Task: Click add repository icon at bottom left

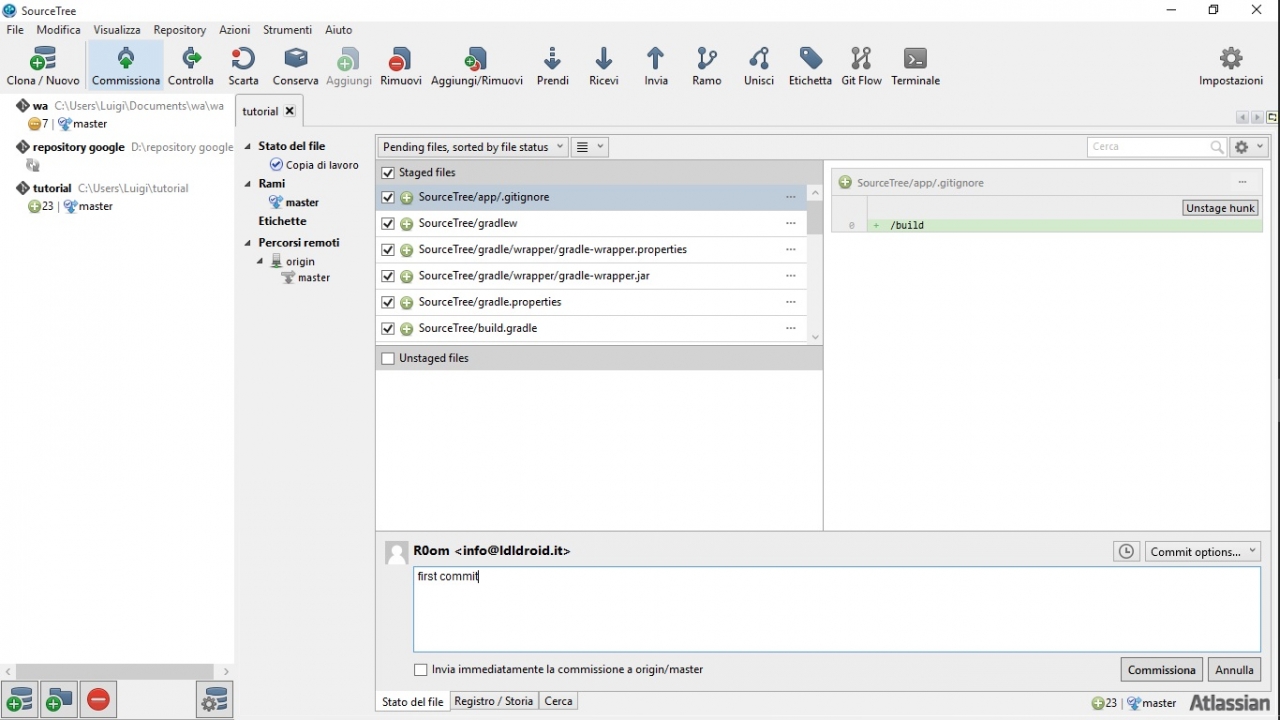Action: [20, 700]
